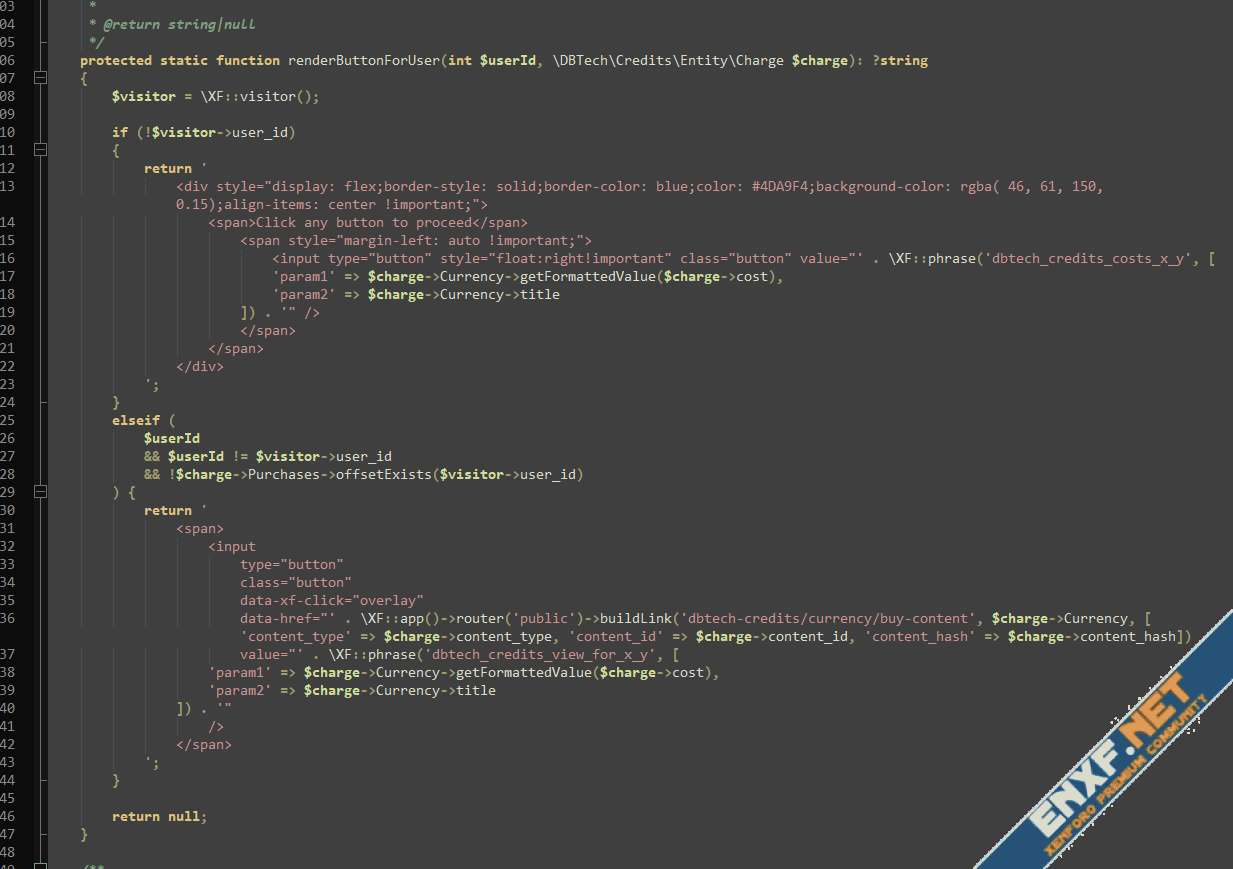Collapse the renderButtonForUser function body fold marker
This screenshot has width=1233, height=869.
[40, 78]
